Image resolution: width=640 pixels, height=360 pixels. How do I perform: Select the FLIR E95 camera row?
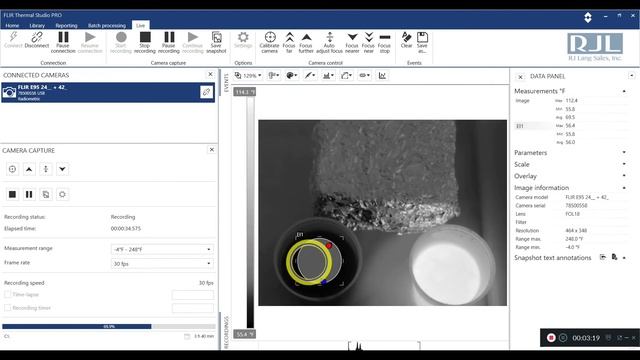click(x=108, y=93)
